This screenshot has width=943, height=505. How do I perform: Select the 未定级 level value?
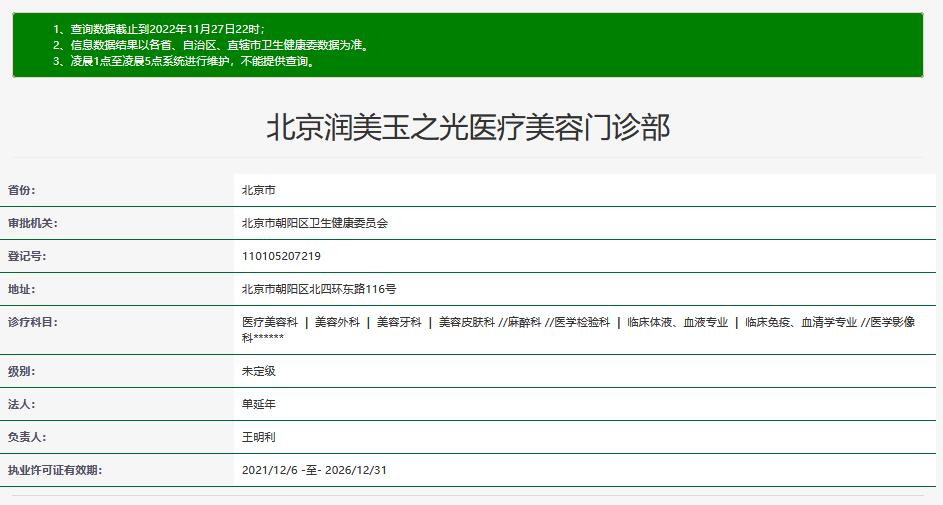pyautogui.click(x=259, y=371)
